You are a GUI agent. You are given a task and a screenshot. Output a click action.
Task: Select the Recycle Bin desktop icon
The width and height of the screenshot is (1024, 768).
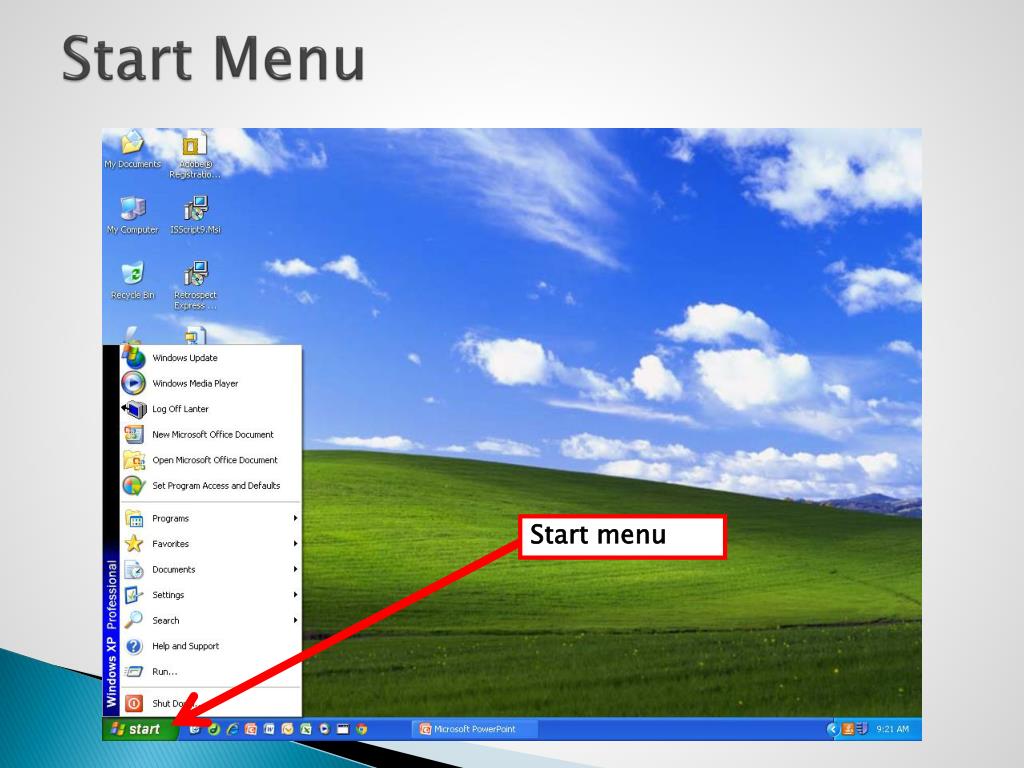[133, 280]
